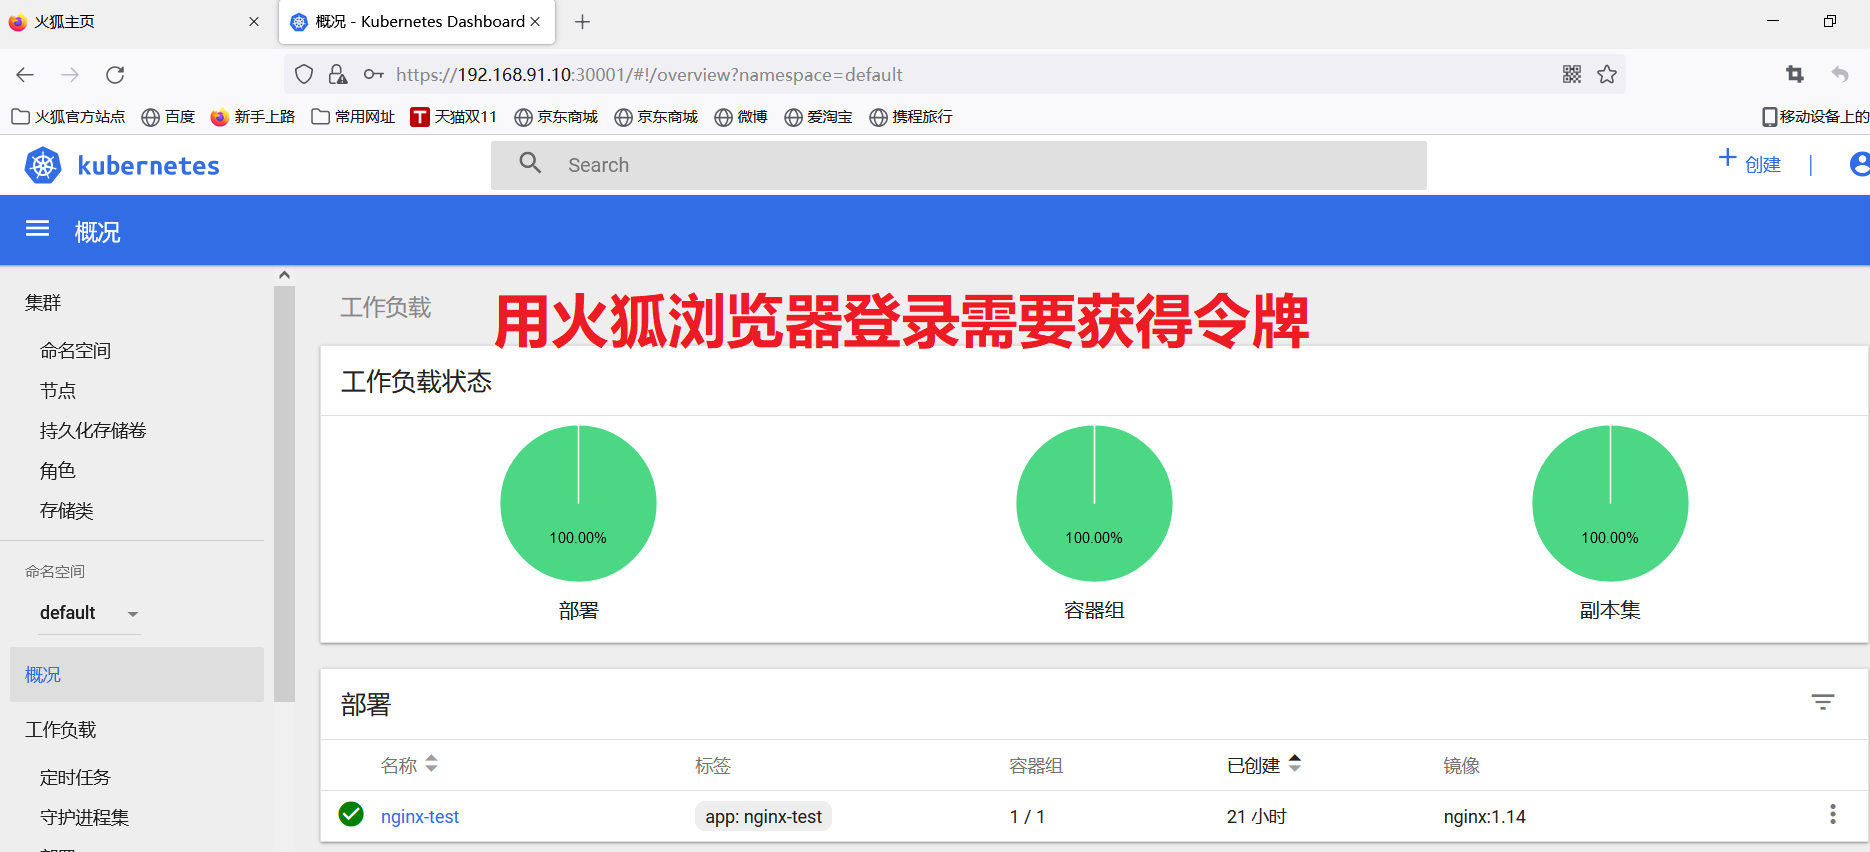Screen dimensions: 1870x852
Task: Click the 创建 button
Action: tap(1750, 163)
